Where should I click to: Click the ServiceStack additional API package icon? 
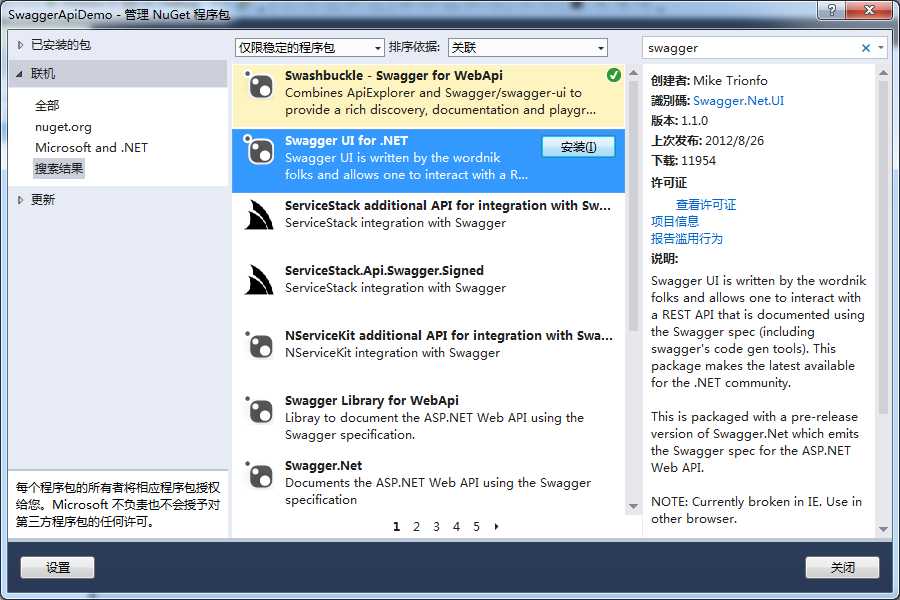point(259,215)
